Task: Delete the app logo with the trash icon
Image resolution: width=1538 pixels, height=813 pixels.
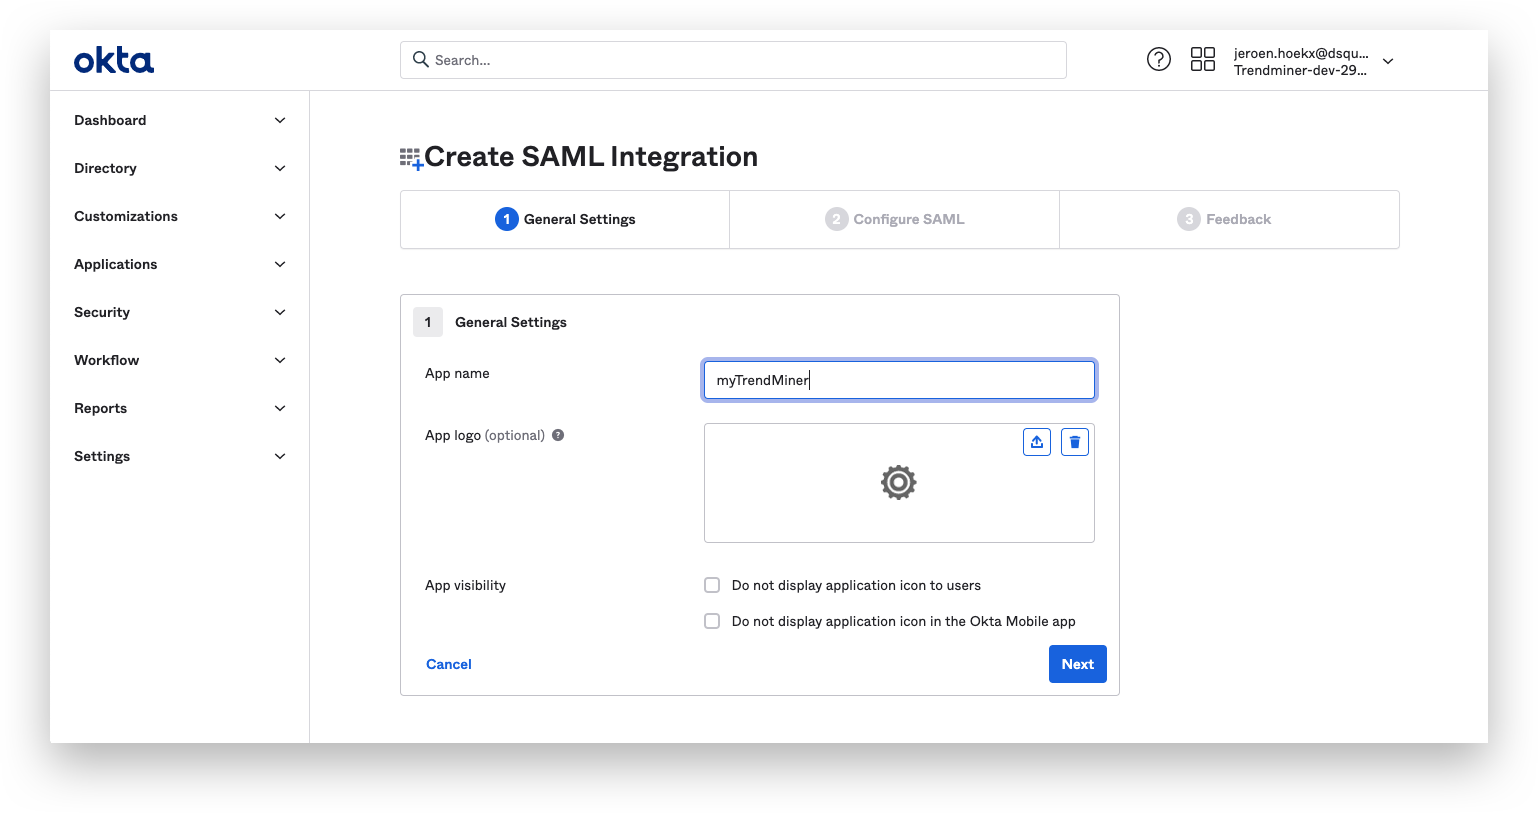Action: pyautogui.click(x=1074, y=441)
